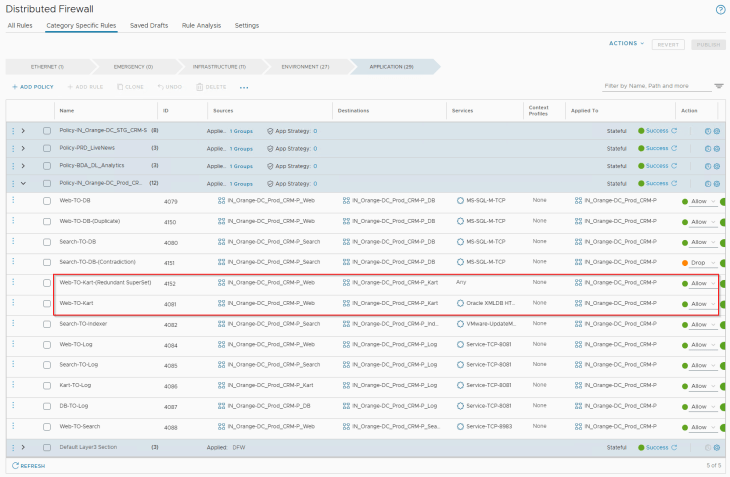Click the filter lines icon beside search box

coord(718,86)
